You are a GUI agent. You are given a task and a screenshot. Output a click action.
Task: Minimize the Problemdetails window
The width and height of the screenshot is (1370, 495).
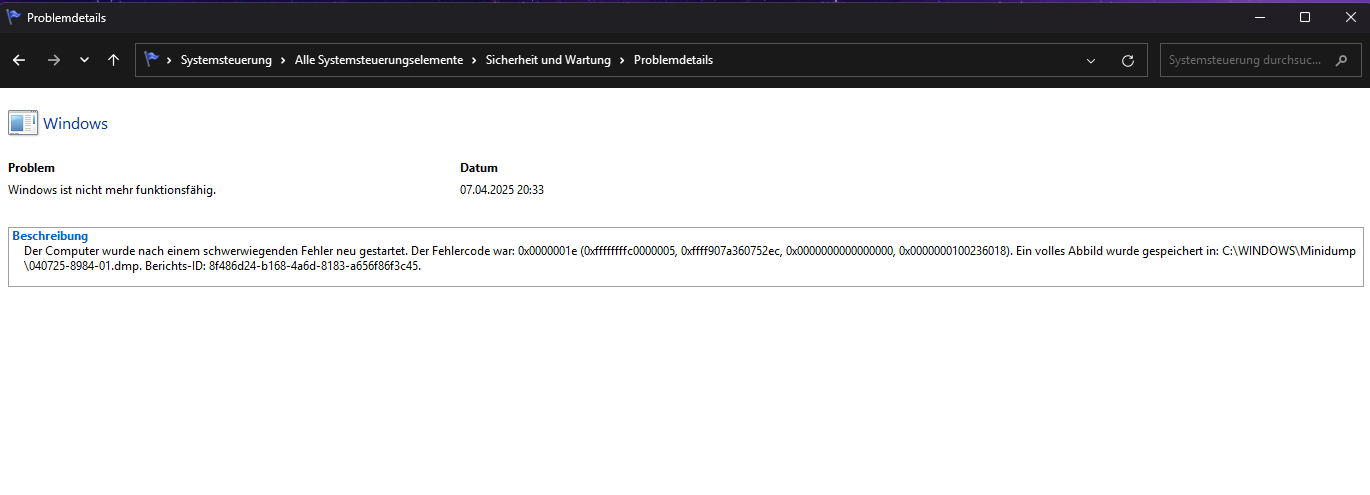pyautogui.click(x=1259, y=17)
